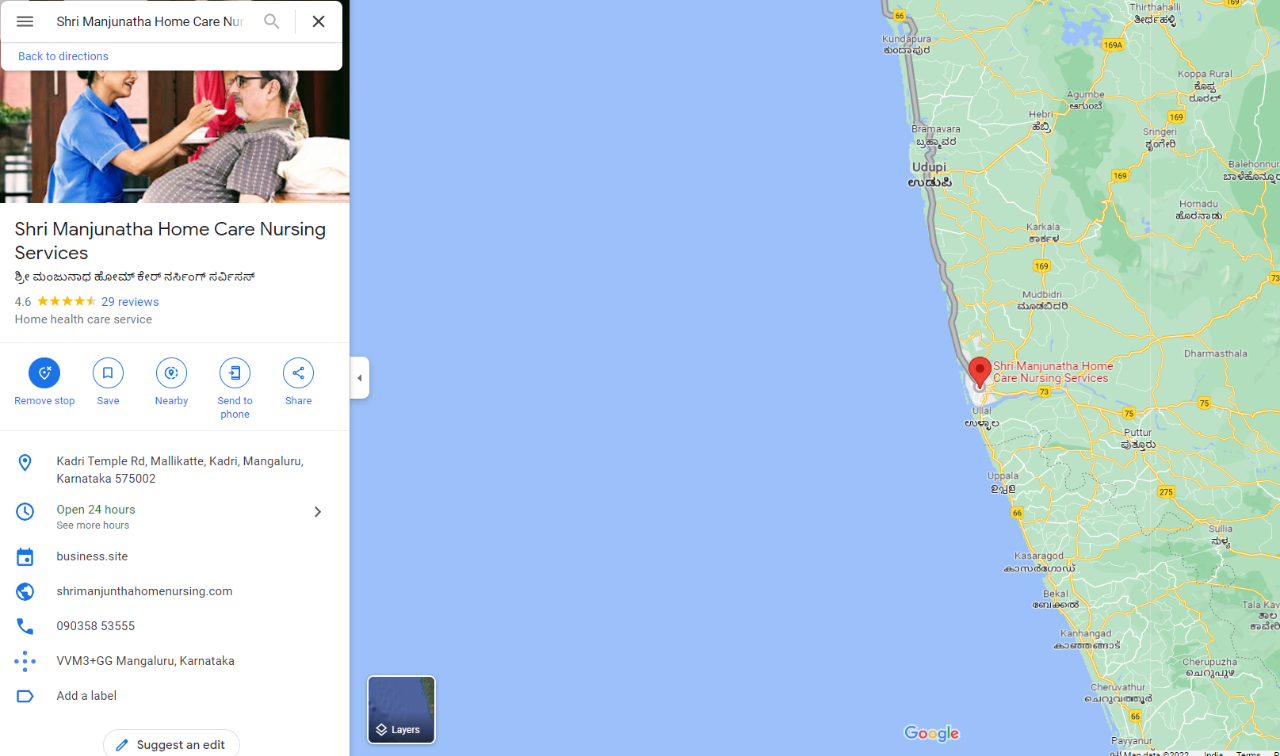This screenshot has width=1280, height=756.
Task: Share this place via Share icon
Action: click(298, 373)
